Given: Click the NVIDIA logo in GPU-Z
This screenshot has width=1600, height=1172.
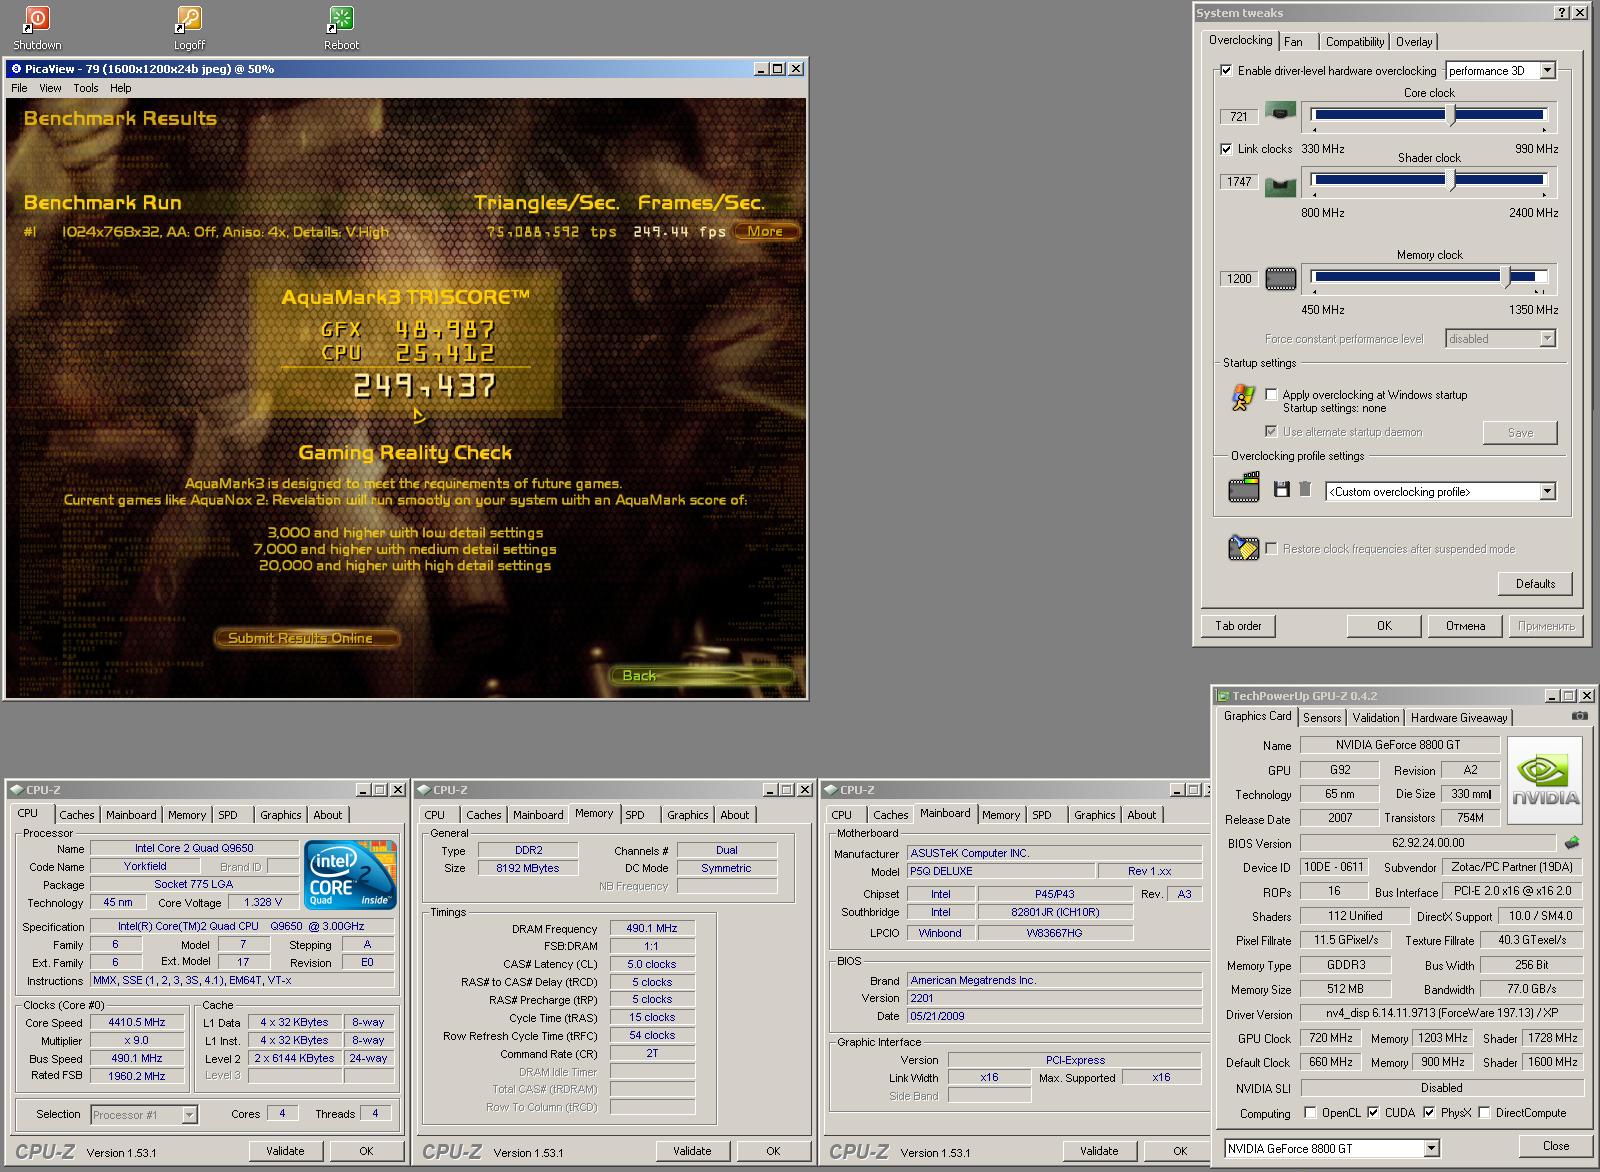Looking at the screenshot, I should pyautogui.click(x=1545, y=781).
